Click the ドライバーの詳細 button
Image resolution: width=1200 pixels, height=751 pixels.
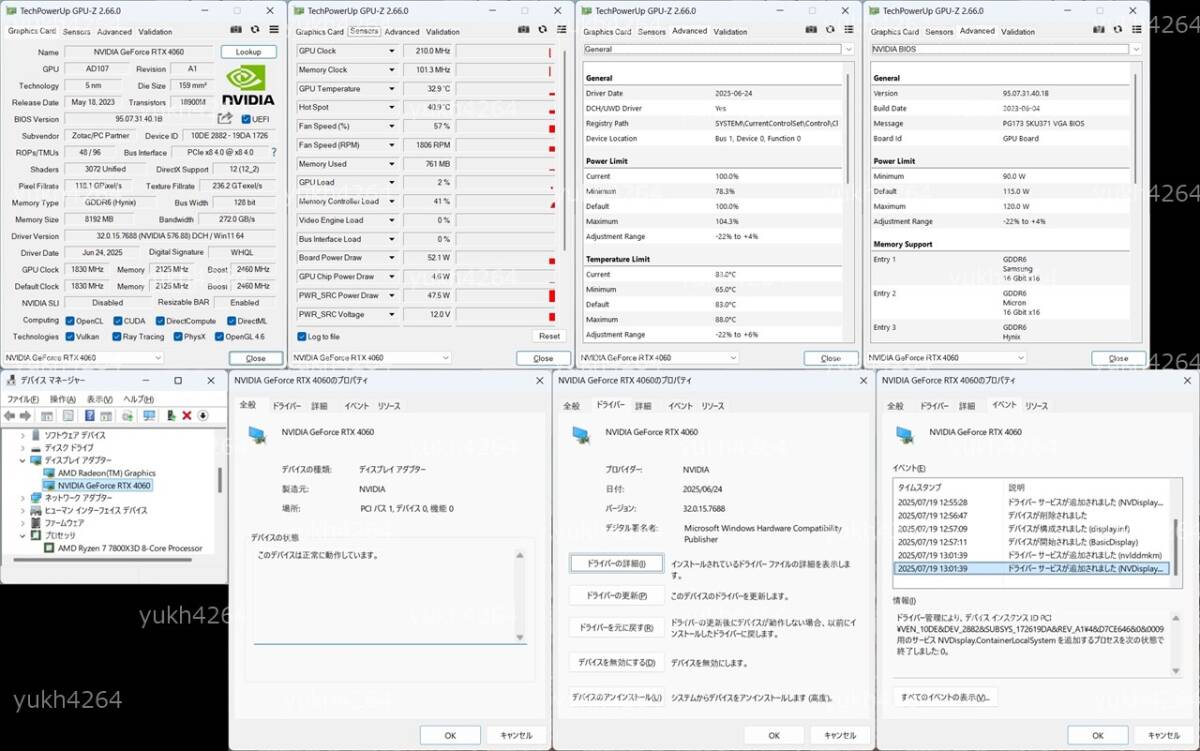tap(616, 564)
